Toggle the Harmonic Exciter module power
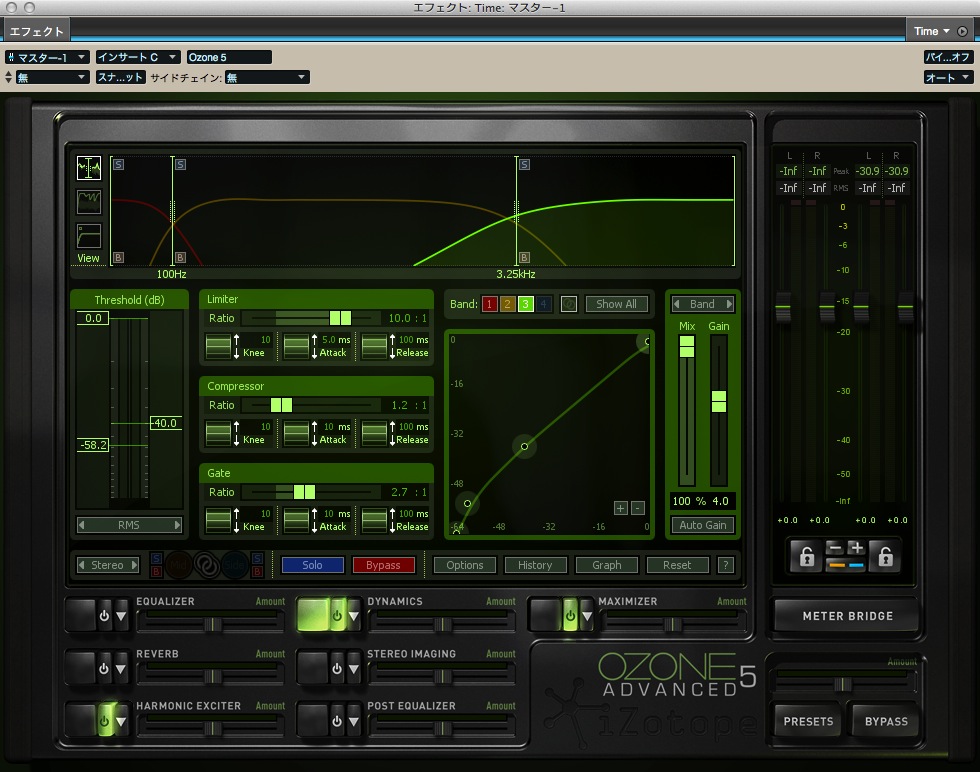The width and height of the screenshot is (980, 772). click(104, 721)
